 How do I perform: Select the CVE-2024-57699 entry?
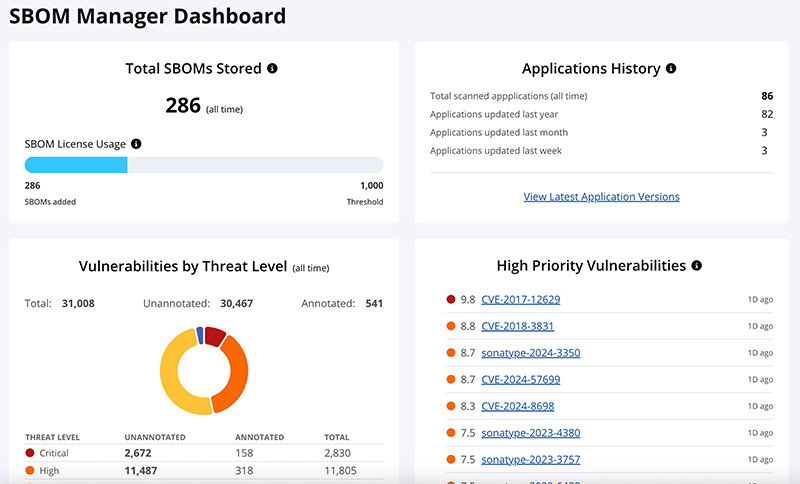[520, 380]
